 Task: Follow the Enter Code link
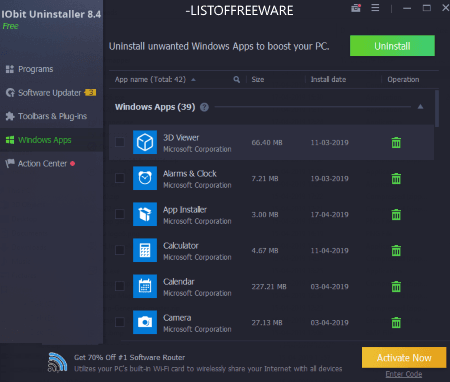click(x=404, y=374)
